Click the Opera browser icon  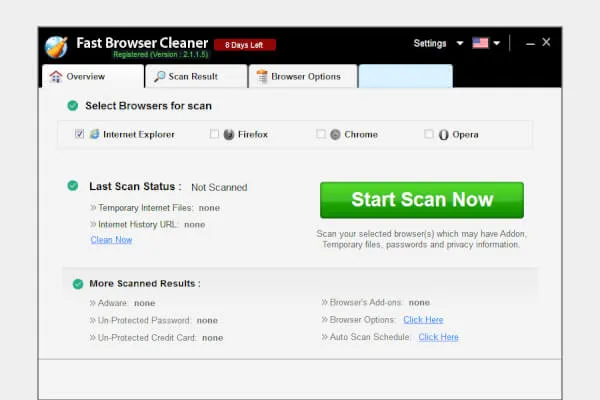[443, 135]
